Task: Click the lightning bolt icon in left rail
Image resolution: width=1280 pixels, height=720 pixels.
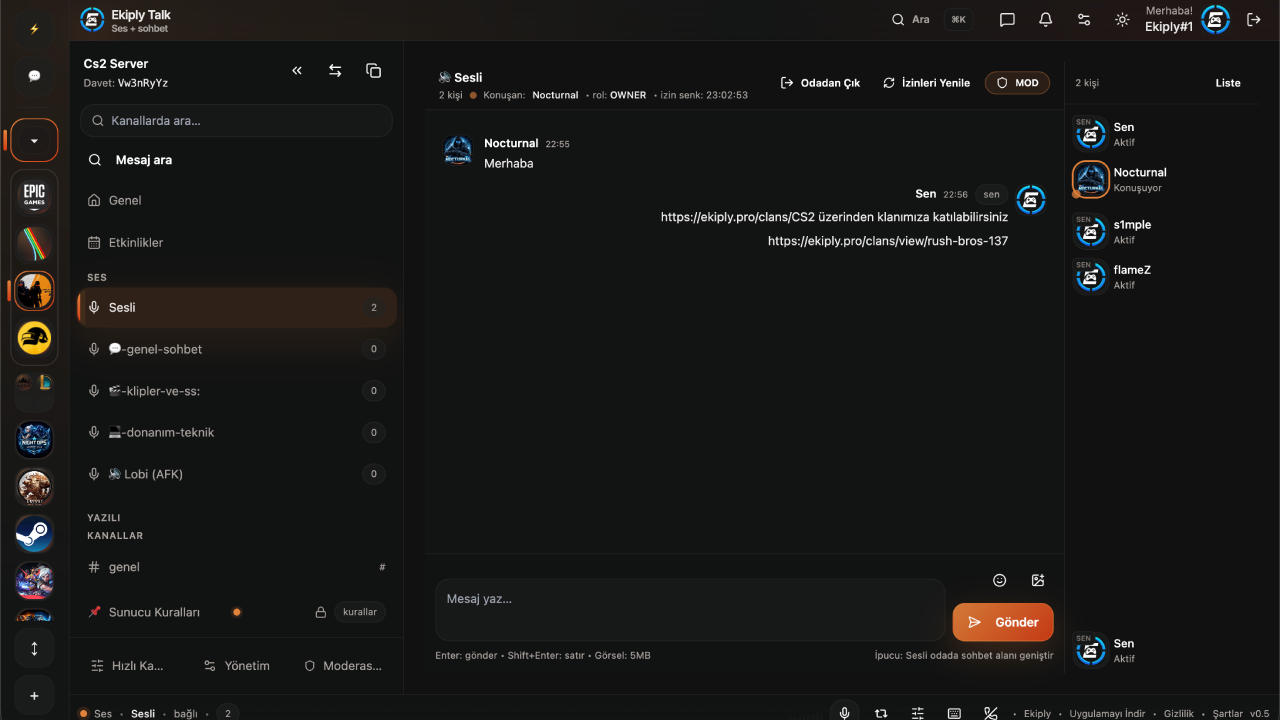Action: coord(34,29)
